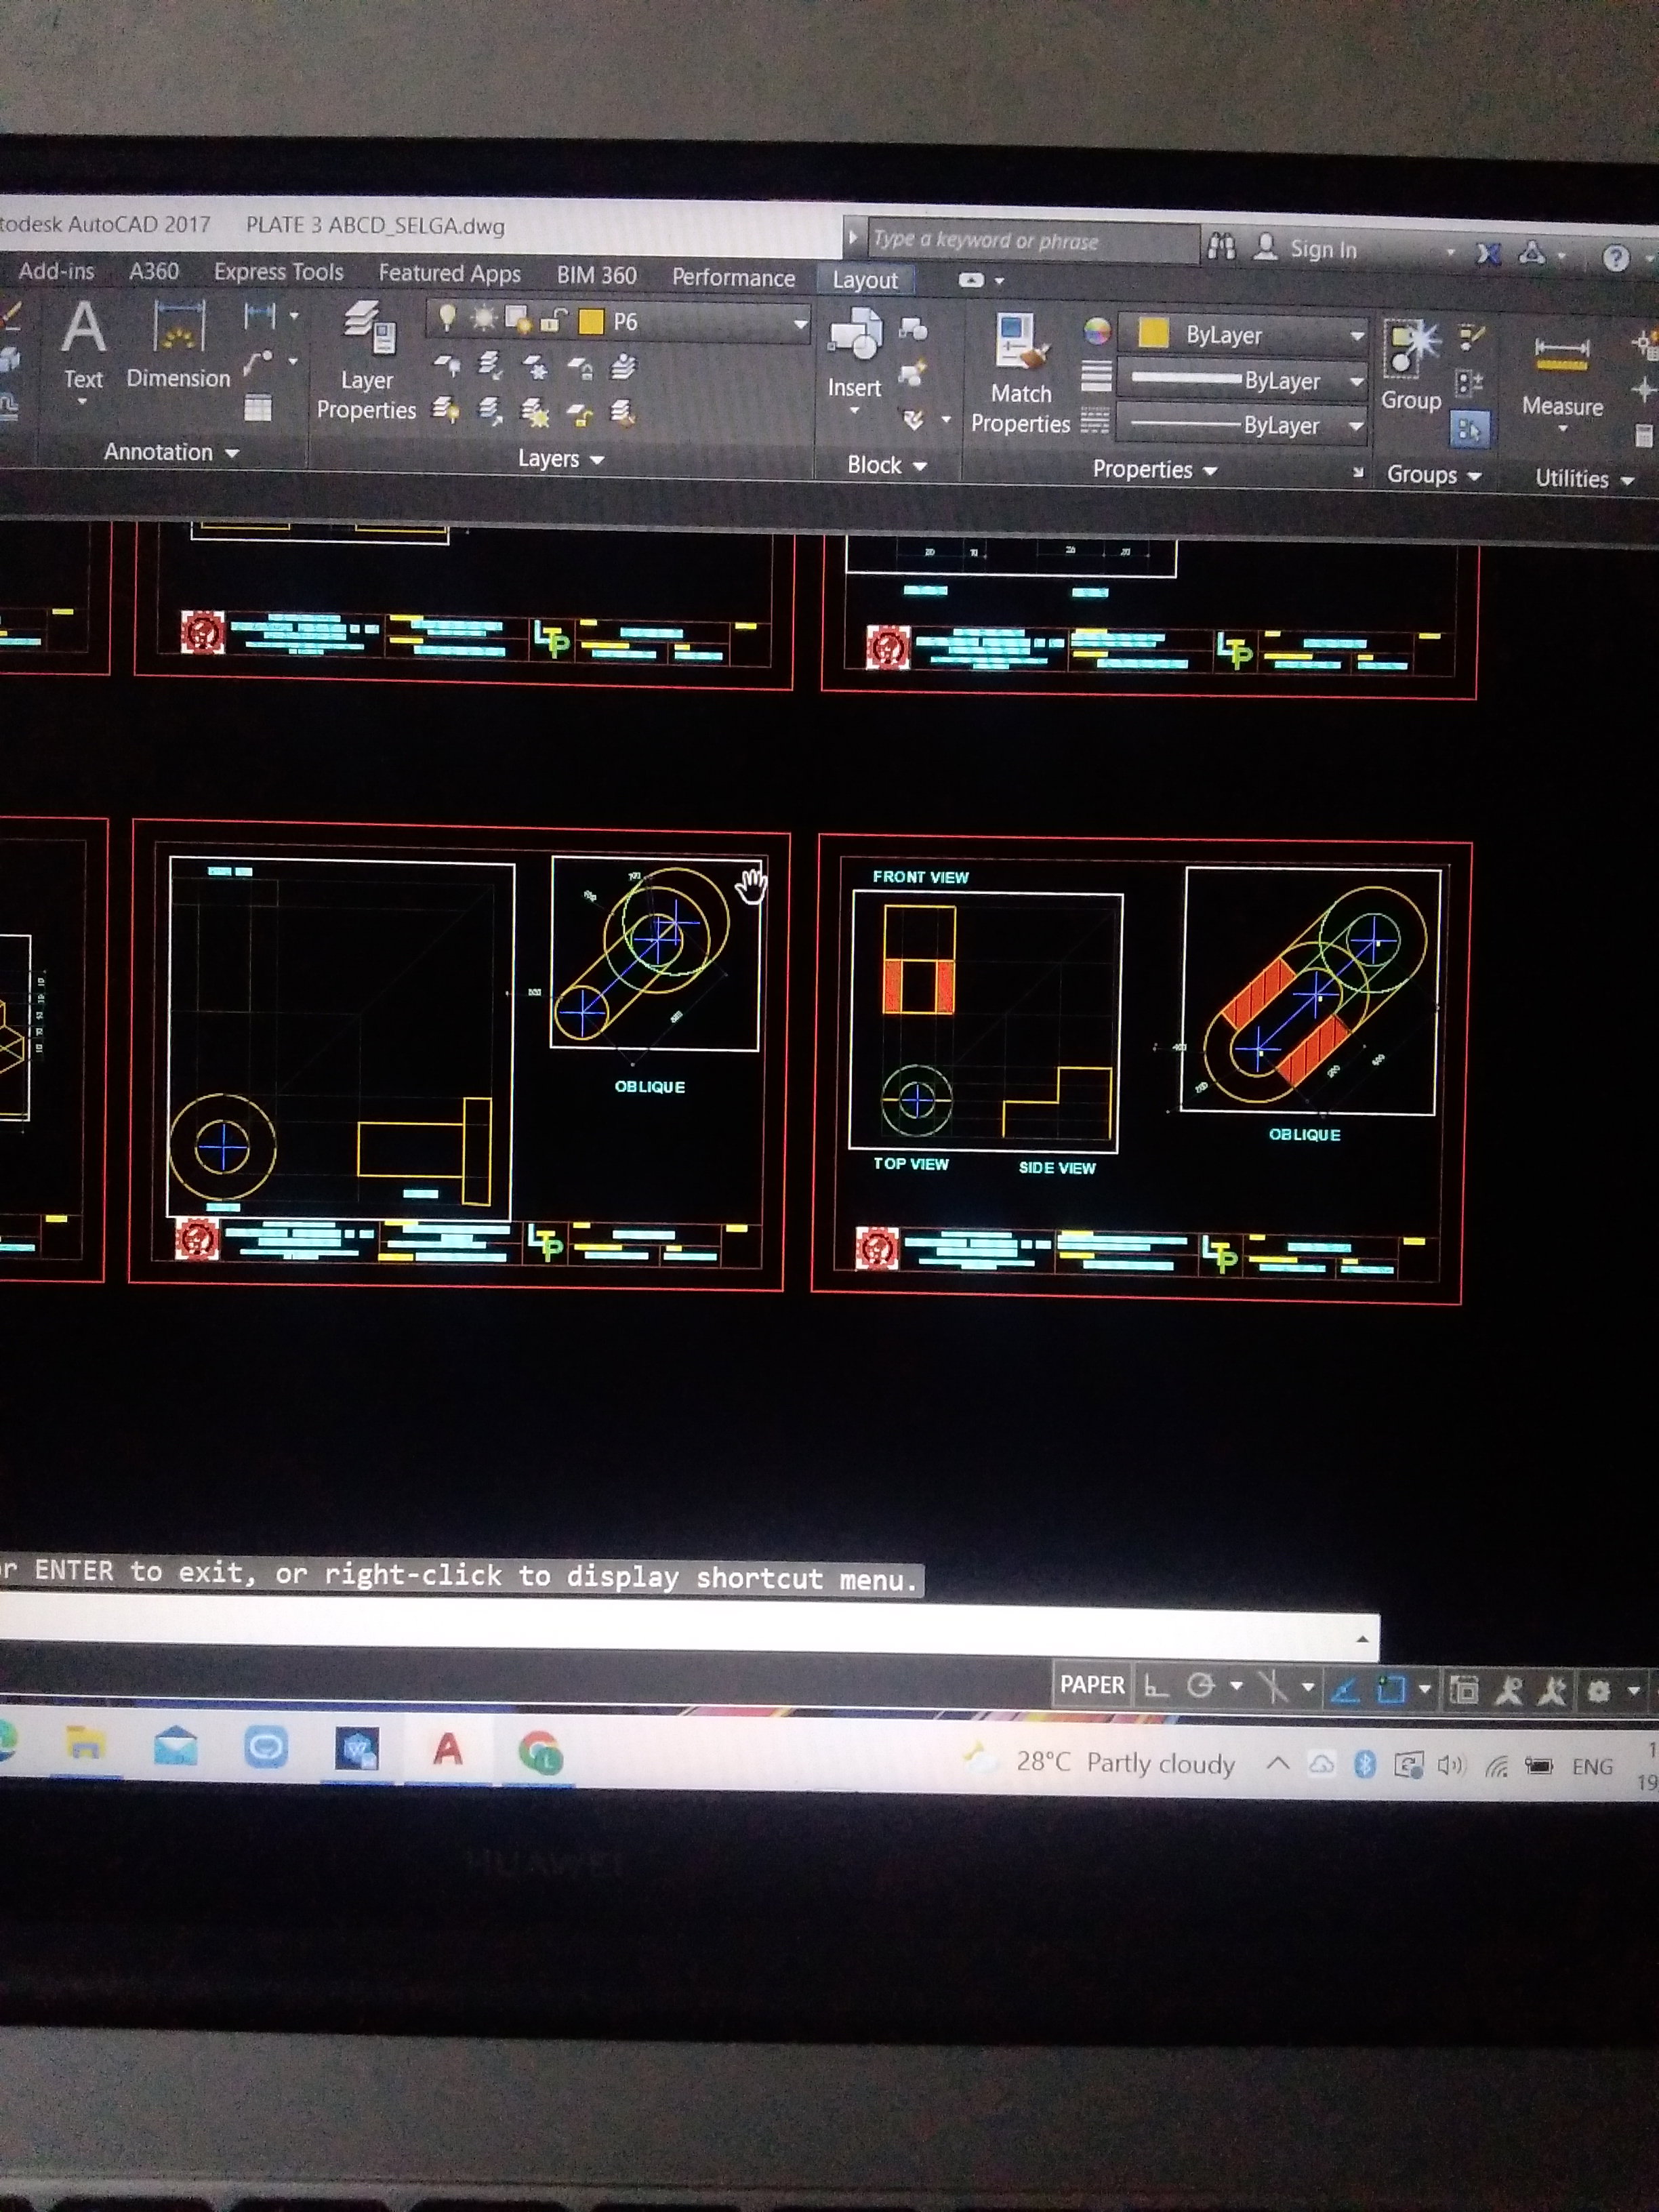The image size is (1659, 2212).
Task: Toggle PAPER space button in status bar
Action: point(1091,1685)
